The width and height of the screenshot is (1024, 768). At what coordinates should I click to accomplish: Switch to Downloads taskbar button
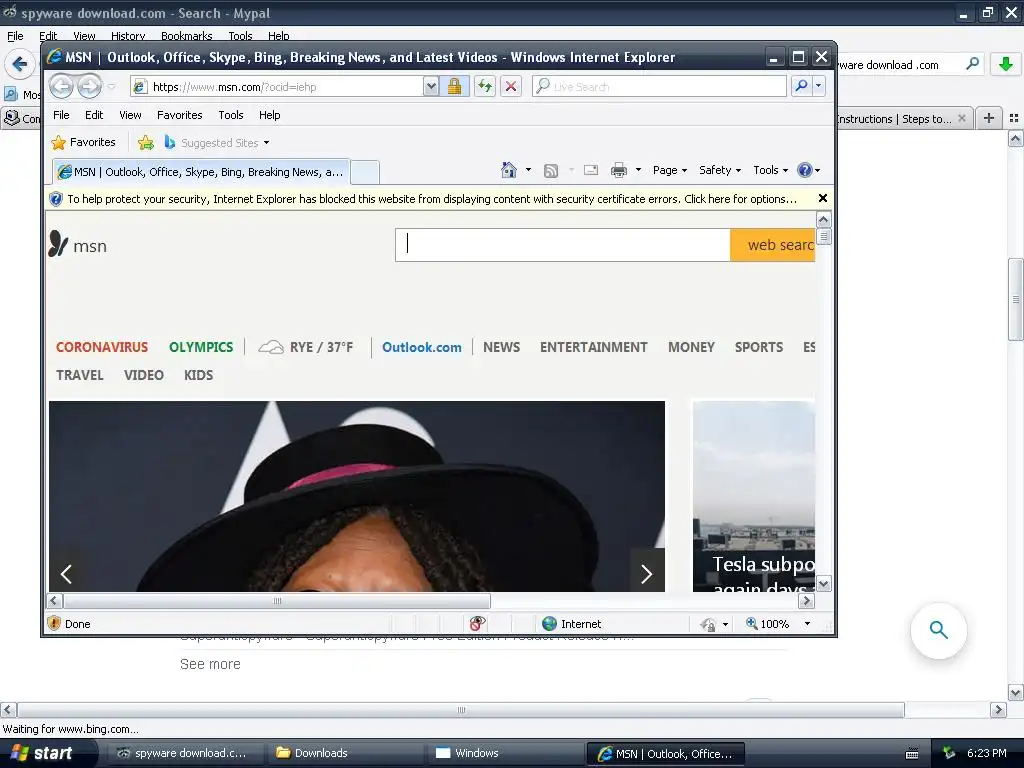(x=344, y=753)
